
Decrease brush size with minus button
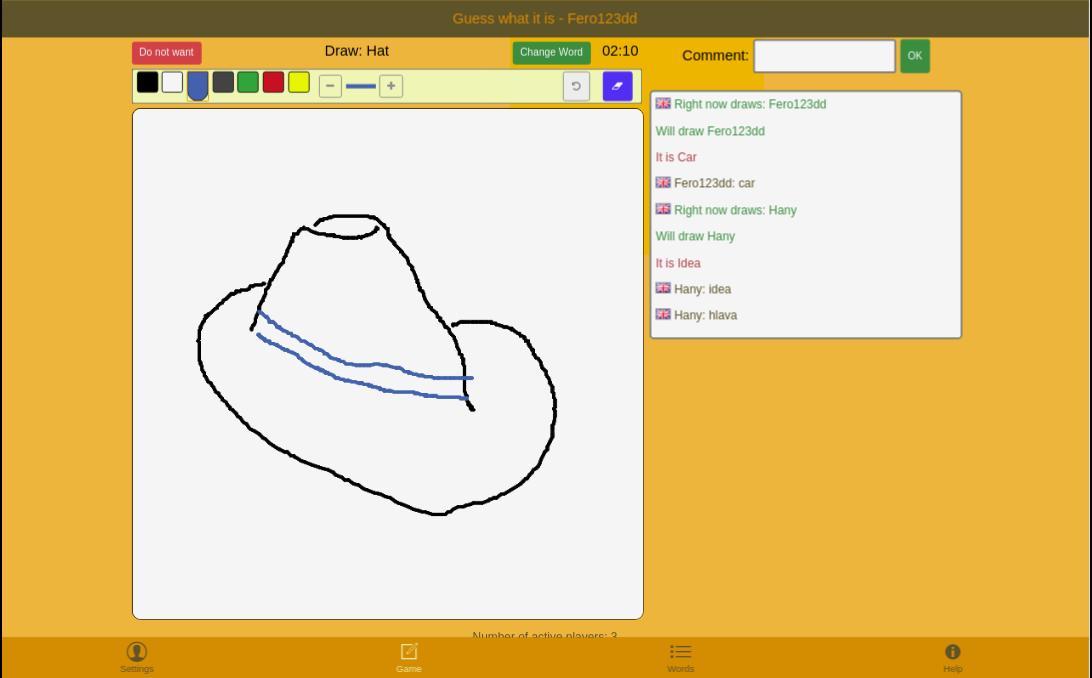pyautogui.click(x=330, y=86)
